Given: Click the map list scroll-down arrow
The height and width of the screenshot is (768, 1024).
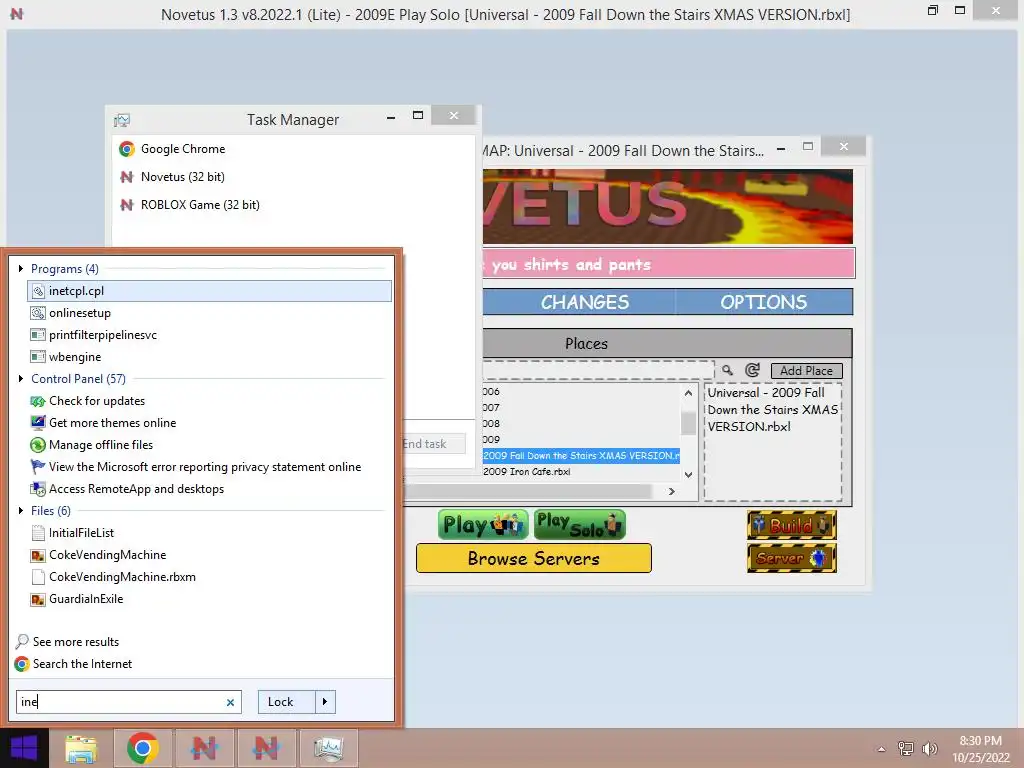Looking at the screenshot, I should (688, 475).
